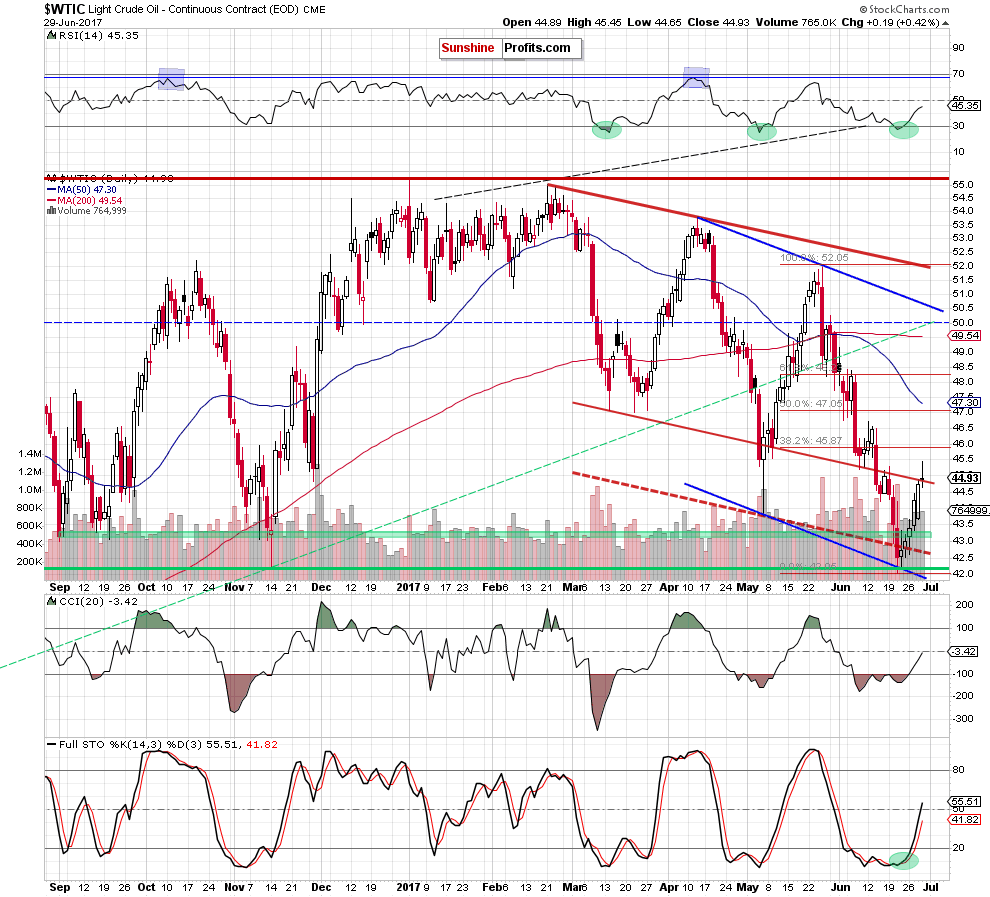This screenshot has width=990, height=897.
Task: Click the 55.0 price axis label
Action: click(962, 184)
